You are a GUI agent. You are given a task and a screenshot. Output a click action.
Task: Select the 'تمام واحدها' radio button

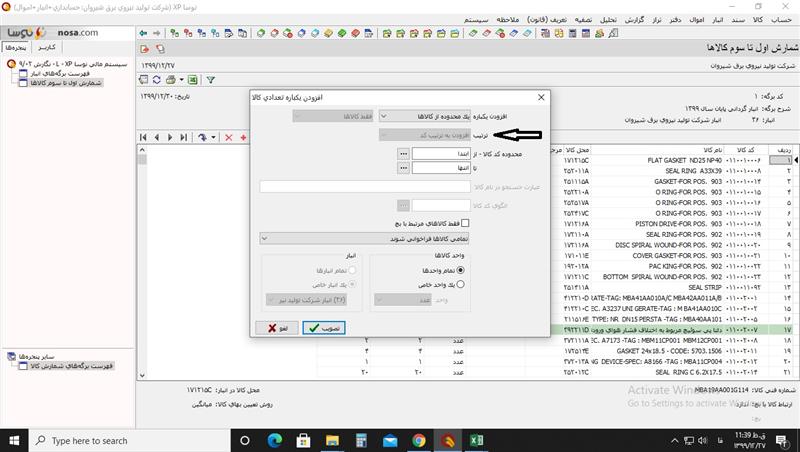point(460,270)
